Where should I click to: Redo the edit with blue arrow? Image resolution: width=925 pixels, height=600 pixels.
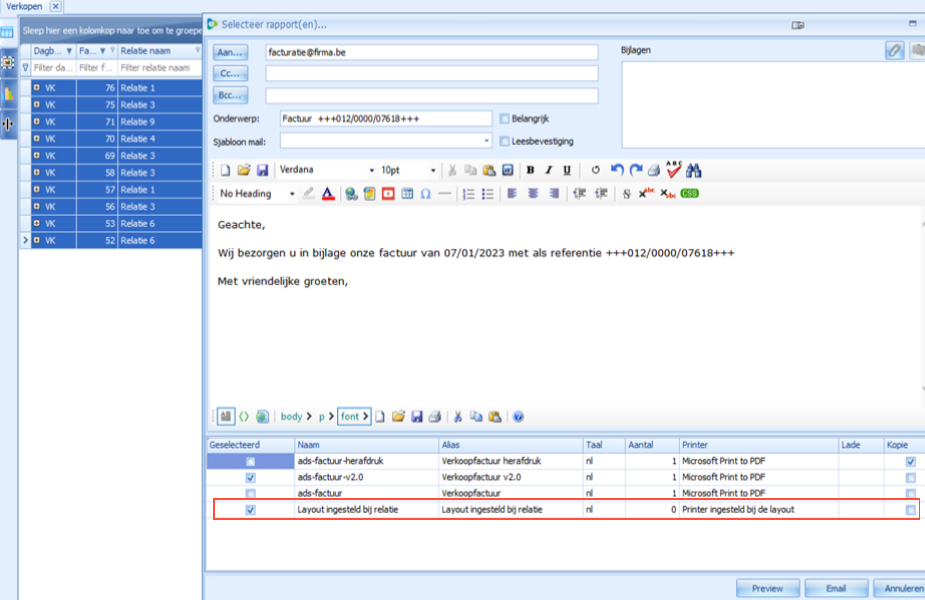coord(635,171)
